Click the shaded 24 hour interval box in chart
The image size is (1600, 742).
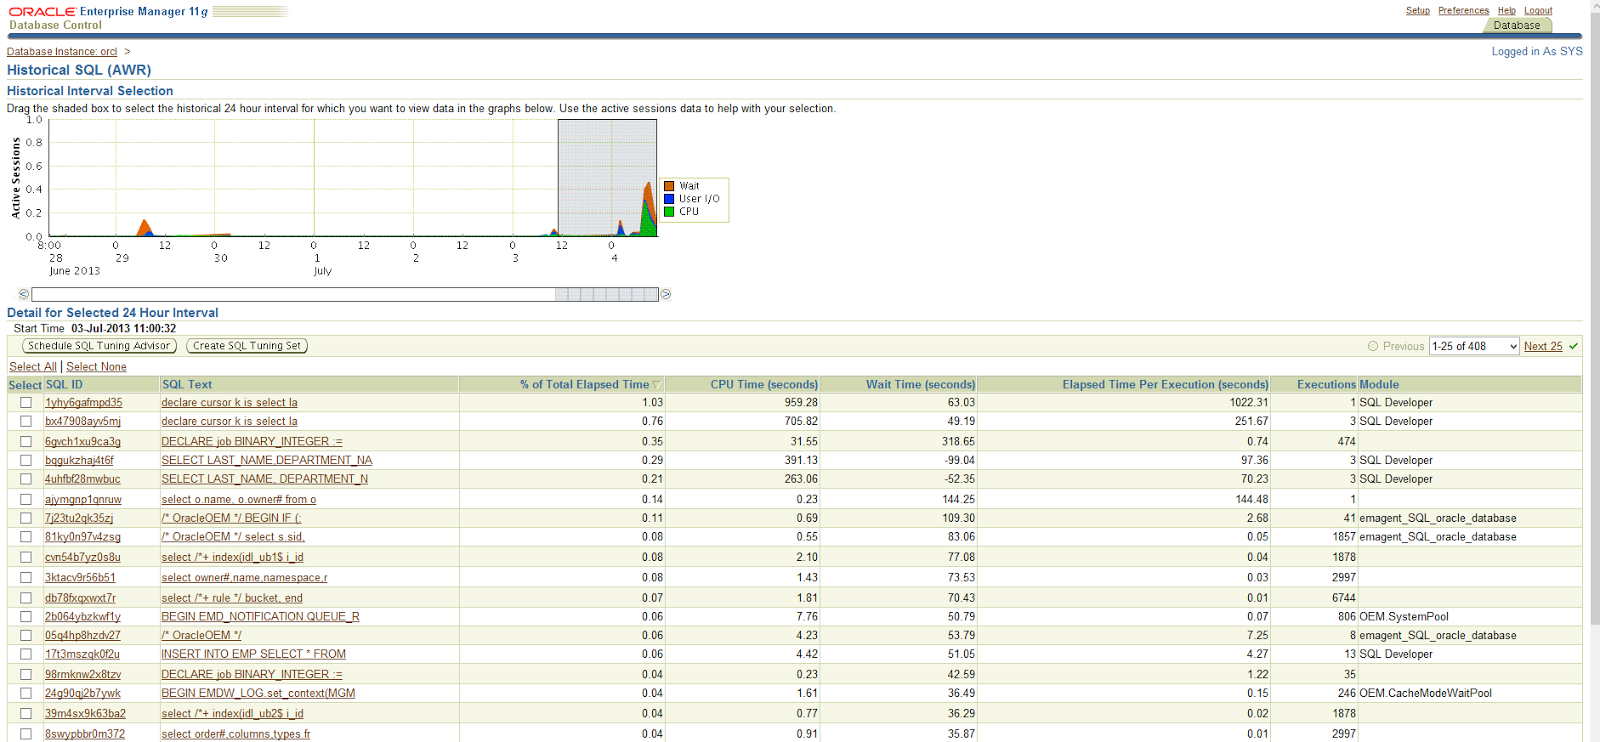[x=607, y=178]
